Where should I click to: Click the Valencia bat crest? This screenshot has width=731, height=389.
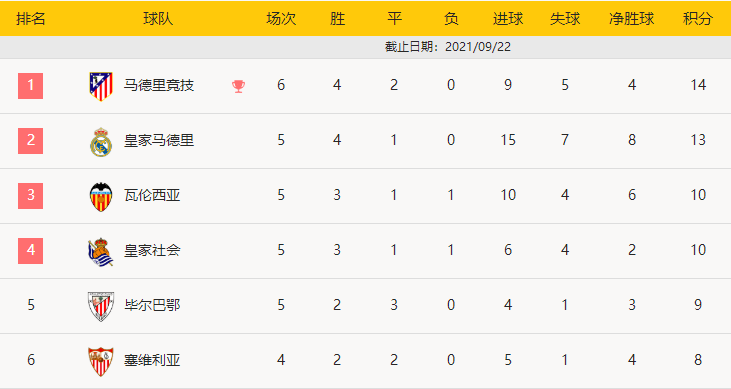tap(101, 196)
